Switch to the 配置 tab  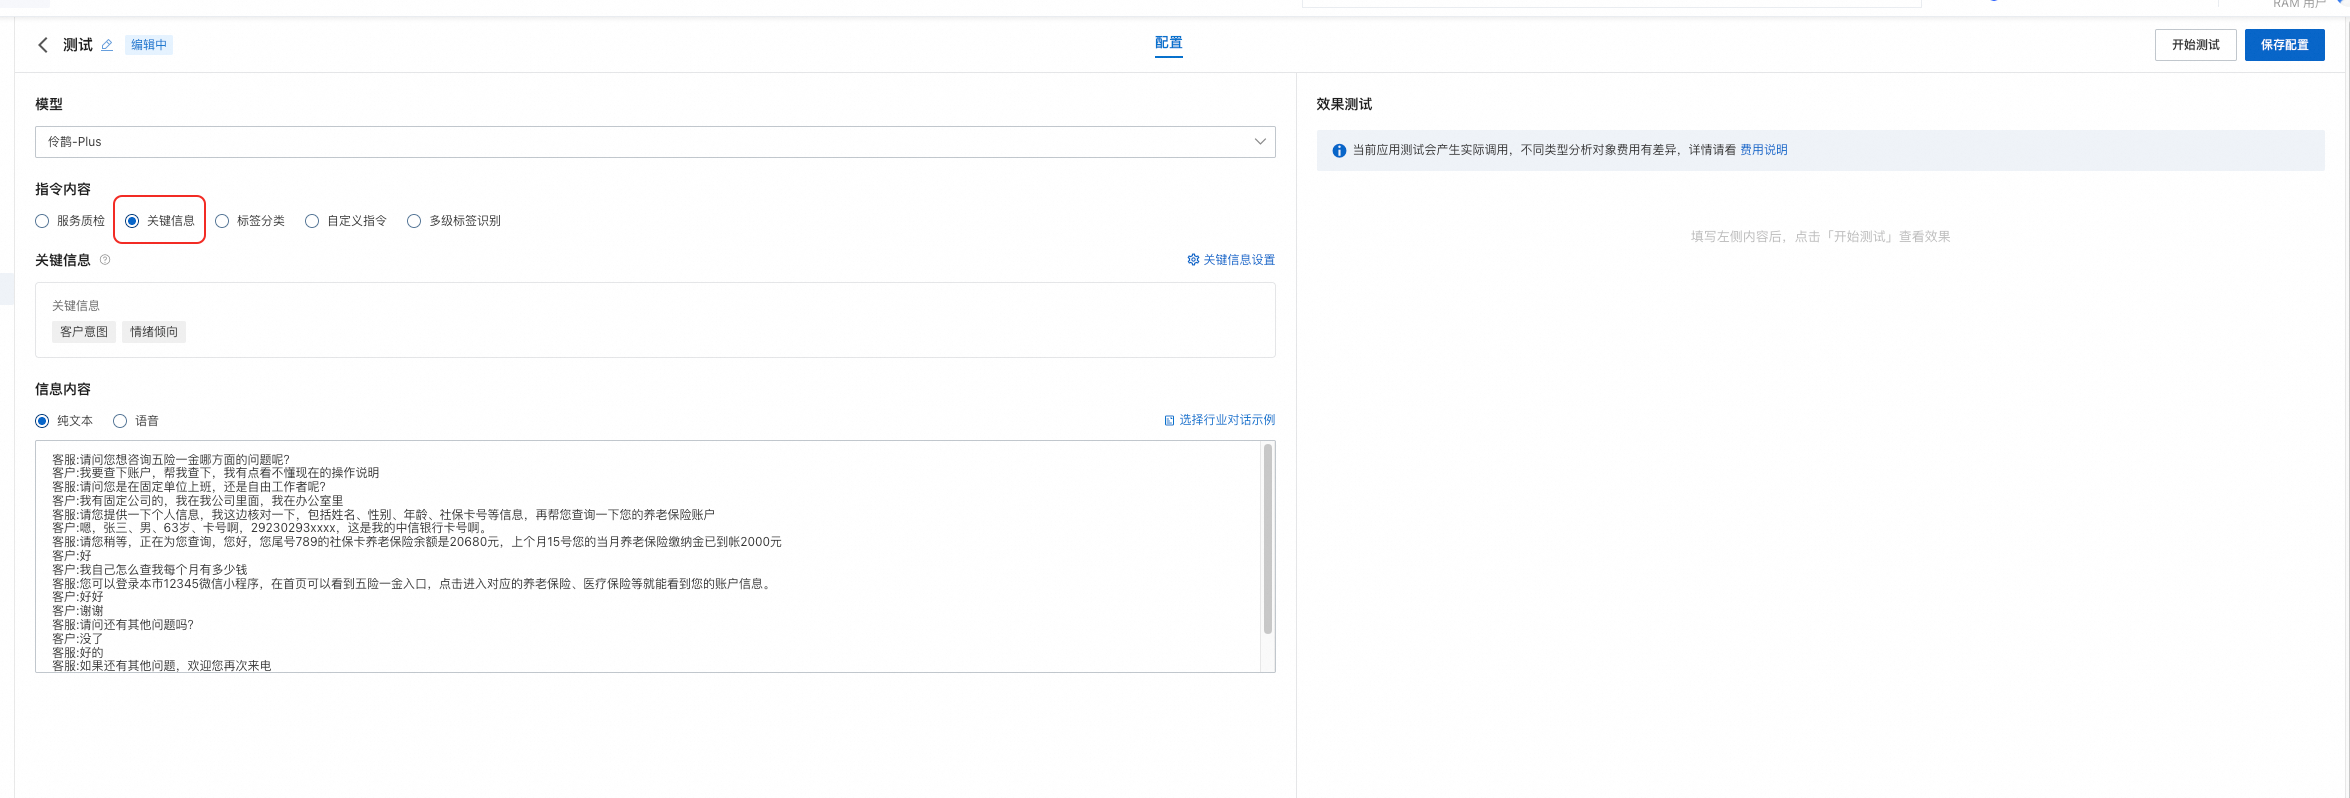tap(1168, 43)
